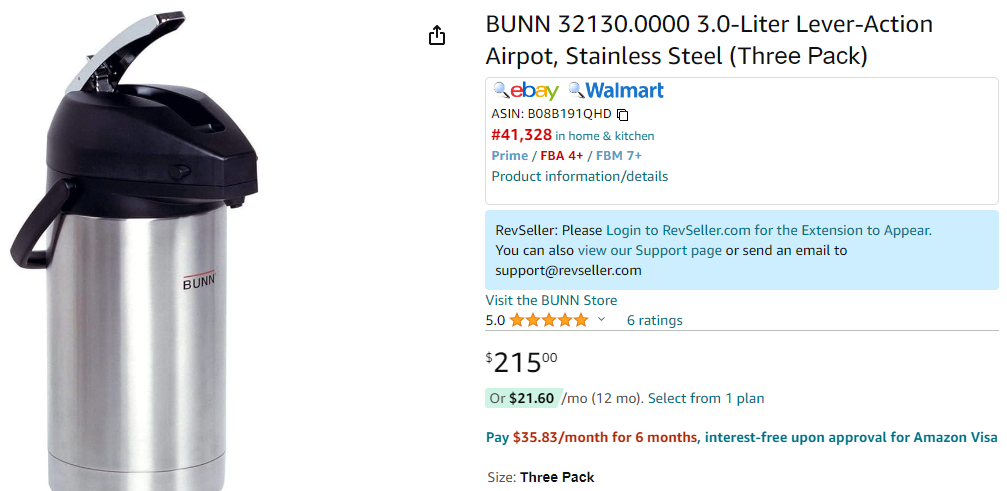Copy the ASIN with the clipboard icon

622,115
